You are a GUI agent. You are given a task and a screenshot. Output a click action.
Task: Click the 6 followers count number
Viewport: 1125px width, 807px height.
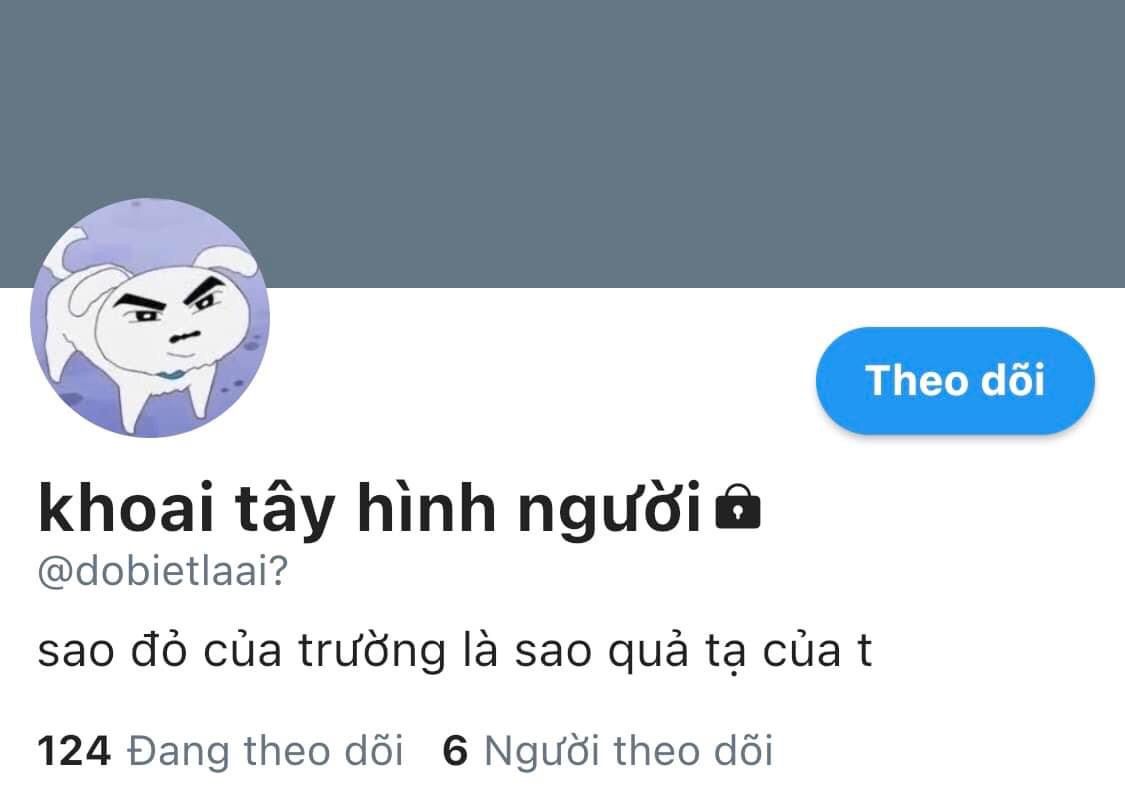[455, 751]
